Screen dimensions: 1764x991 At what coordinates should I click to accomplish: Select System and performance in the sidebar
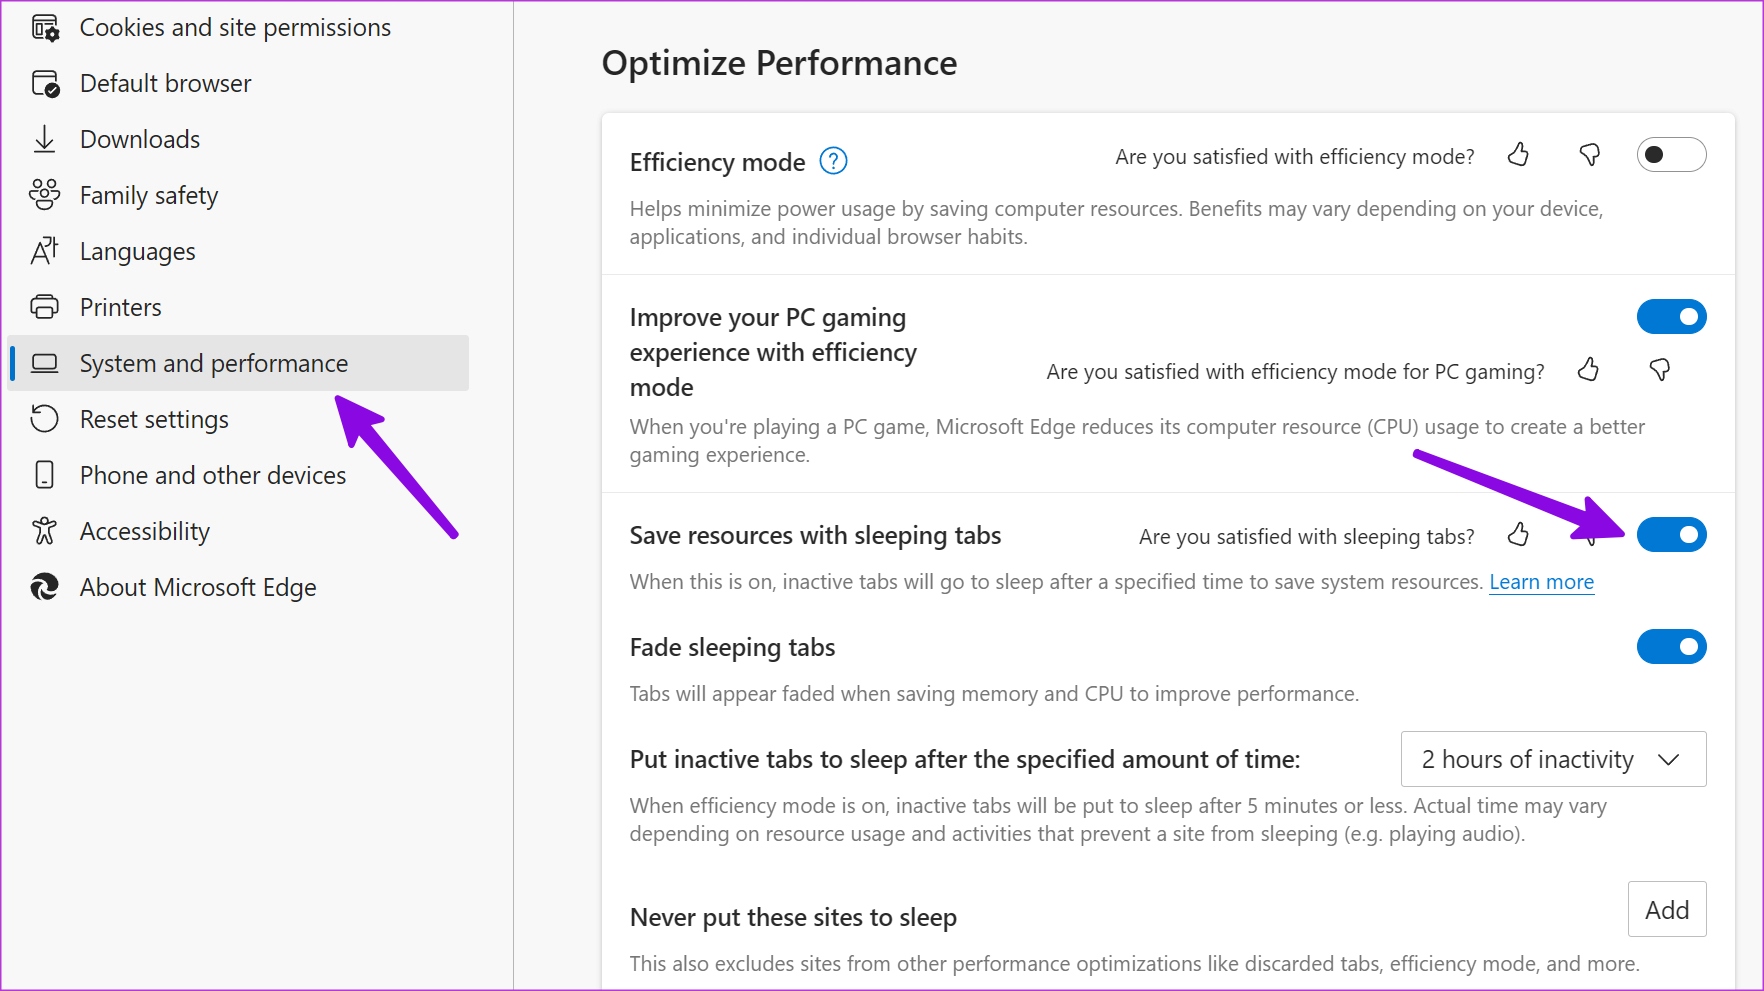pyautogui.click(x=213, y=363)
